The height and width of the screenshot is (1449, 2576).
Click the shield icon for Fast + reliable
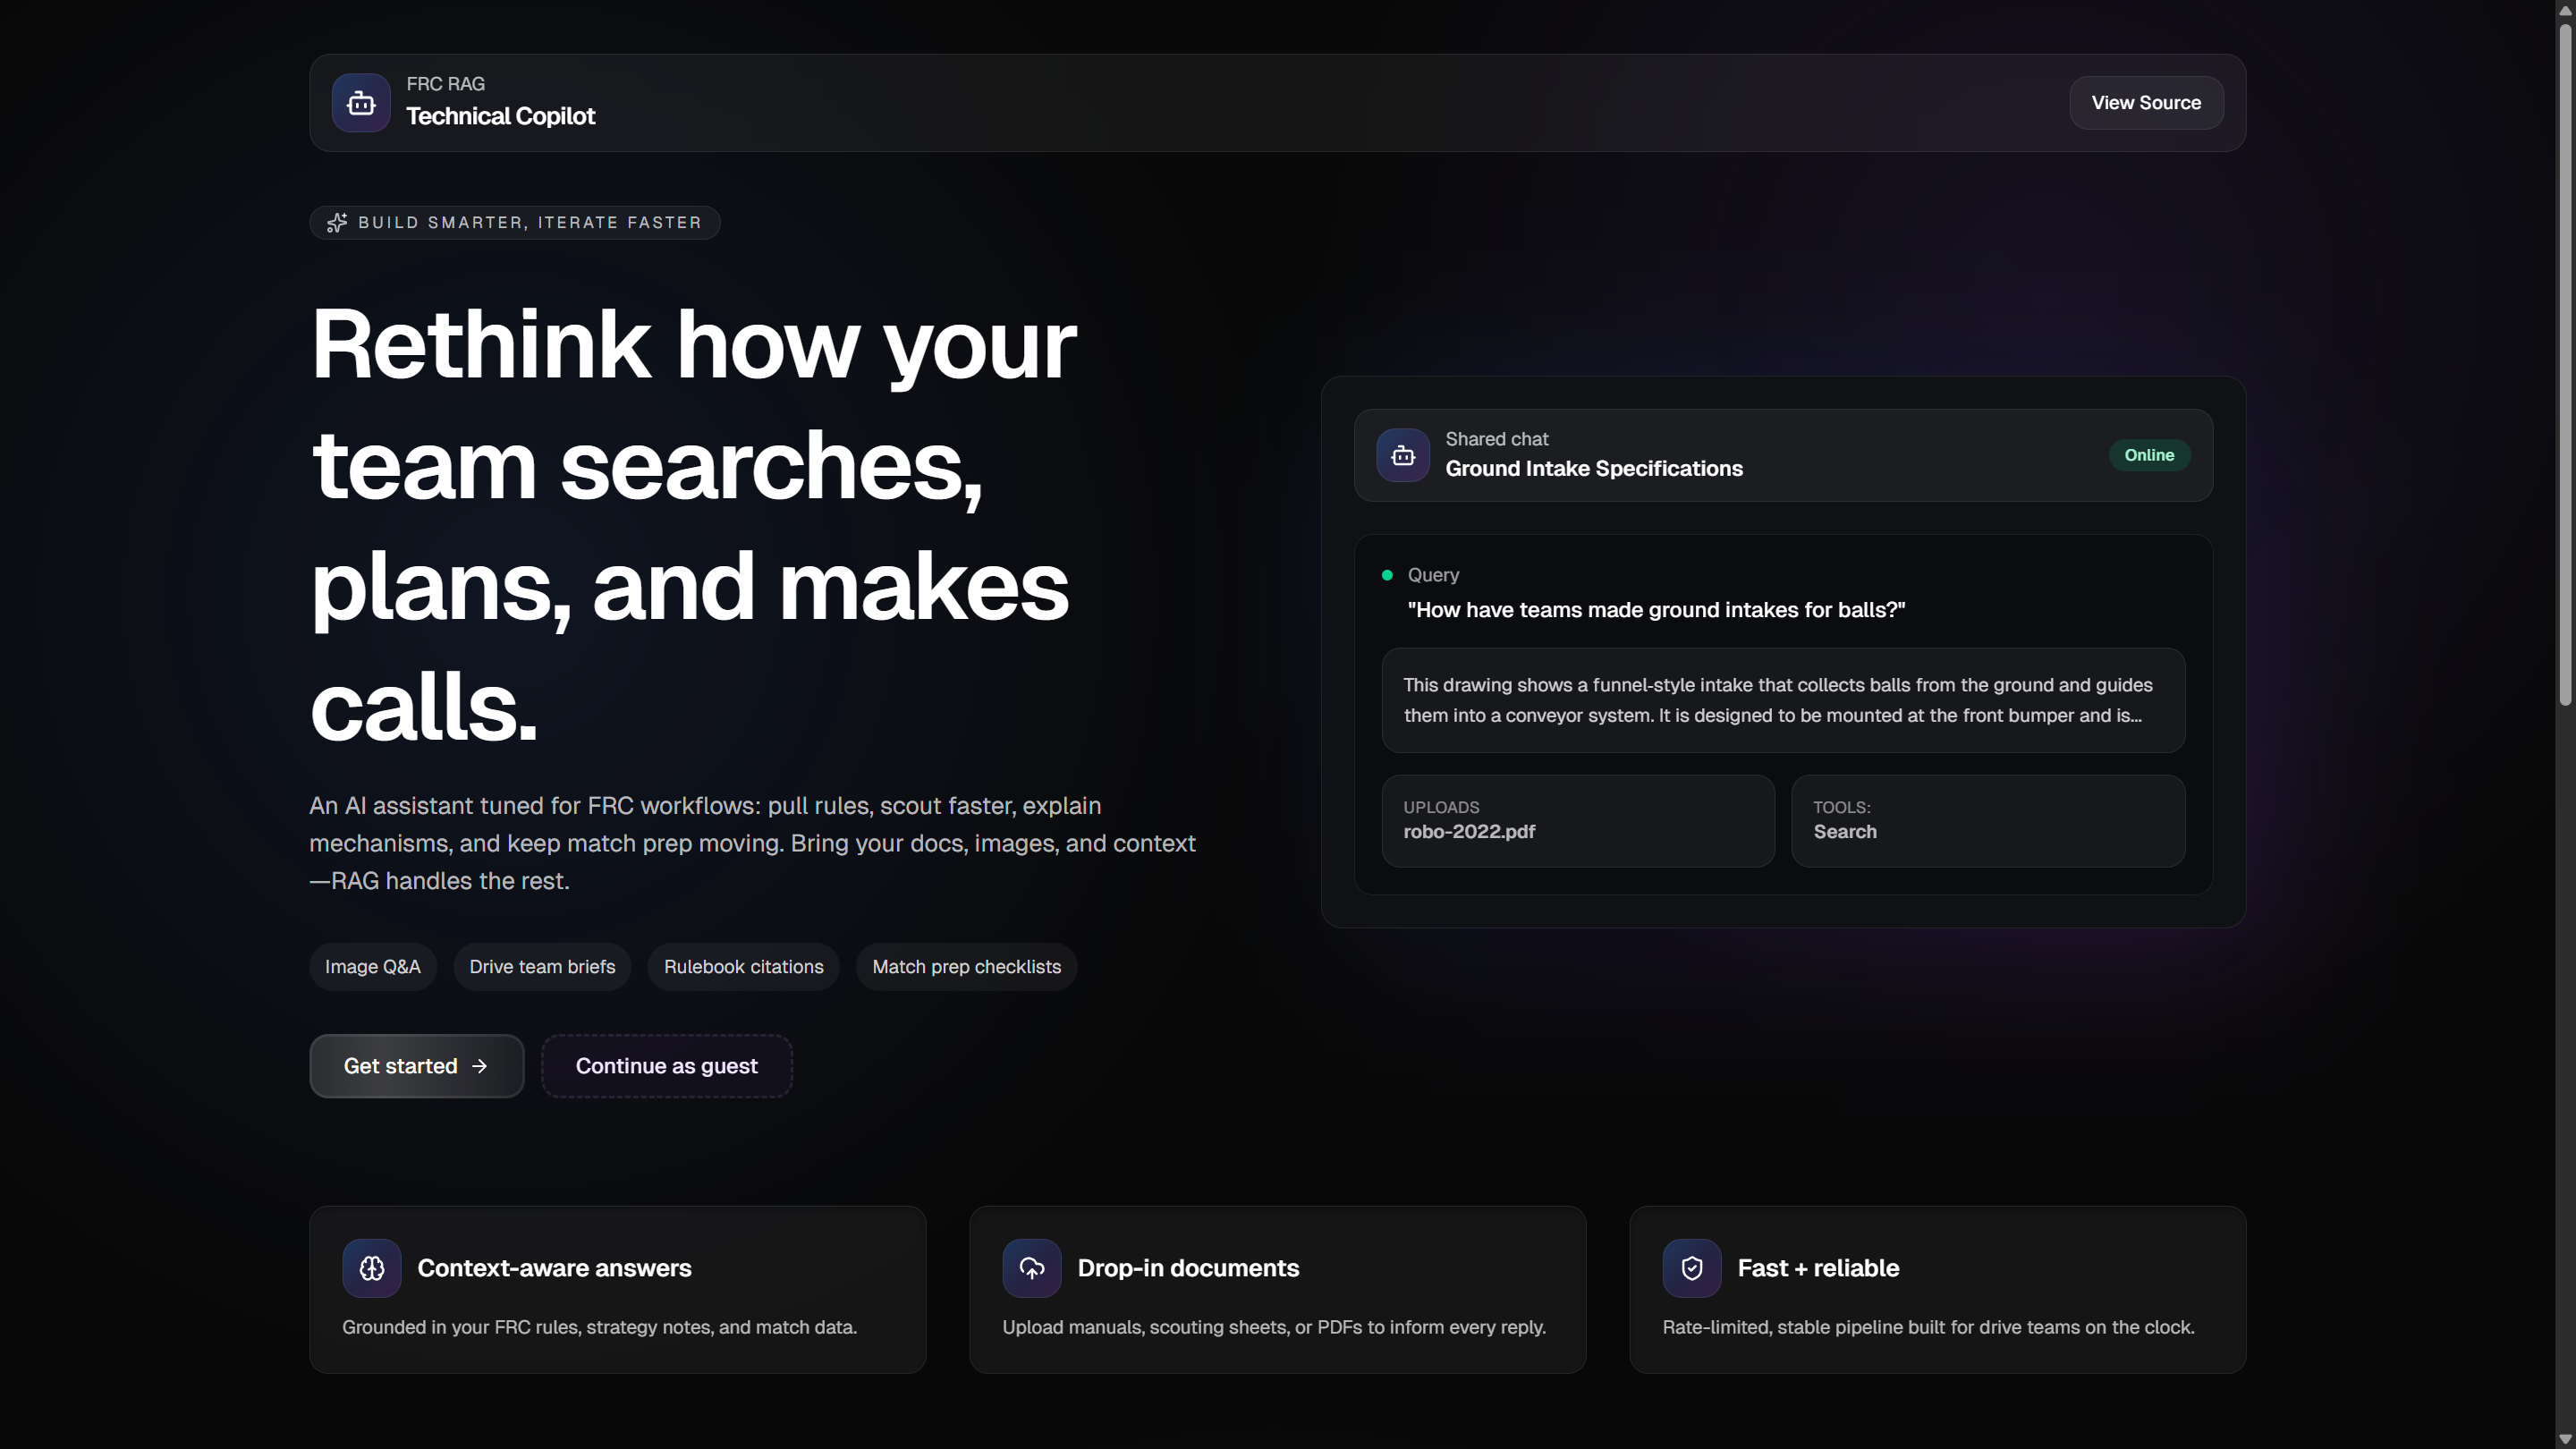coord(1692,1268)
